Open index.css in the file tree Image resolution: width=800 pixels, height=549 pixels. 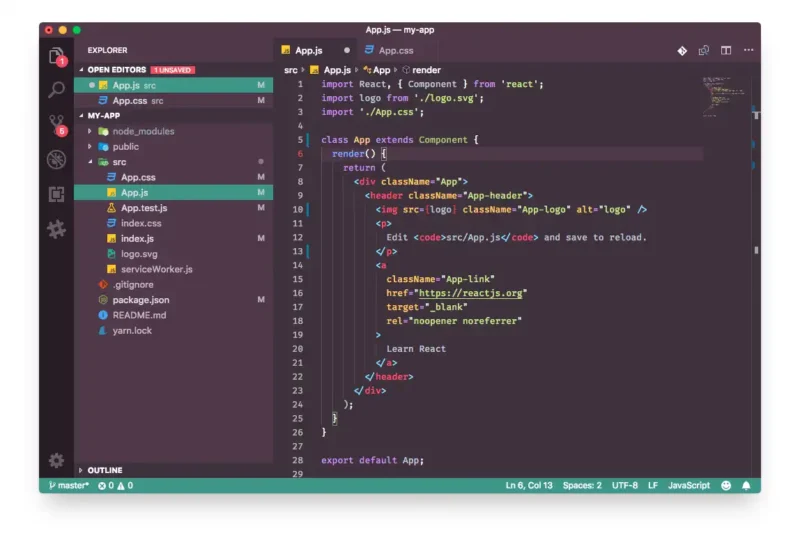(173, 223)
